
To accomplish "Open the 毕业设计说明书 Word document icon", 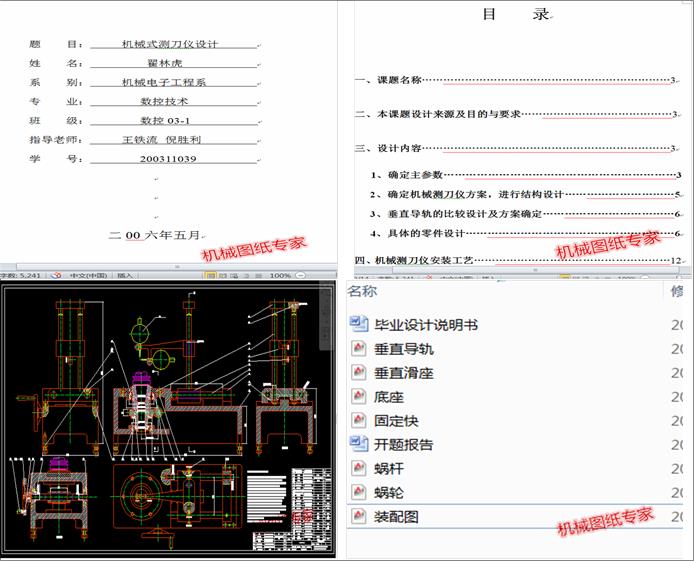I will point(359,324).
